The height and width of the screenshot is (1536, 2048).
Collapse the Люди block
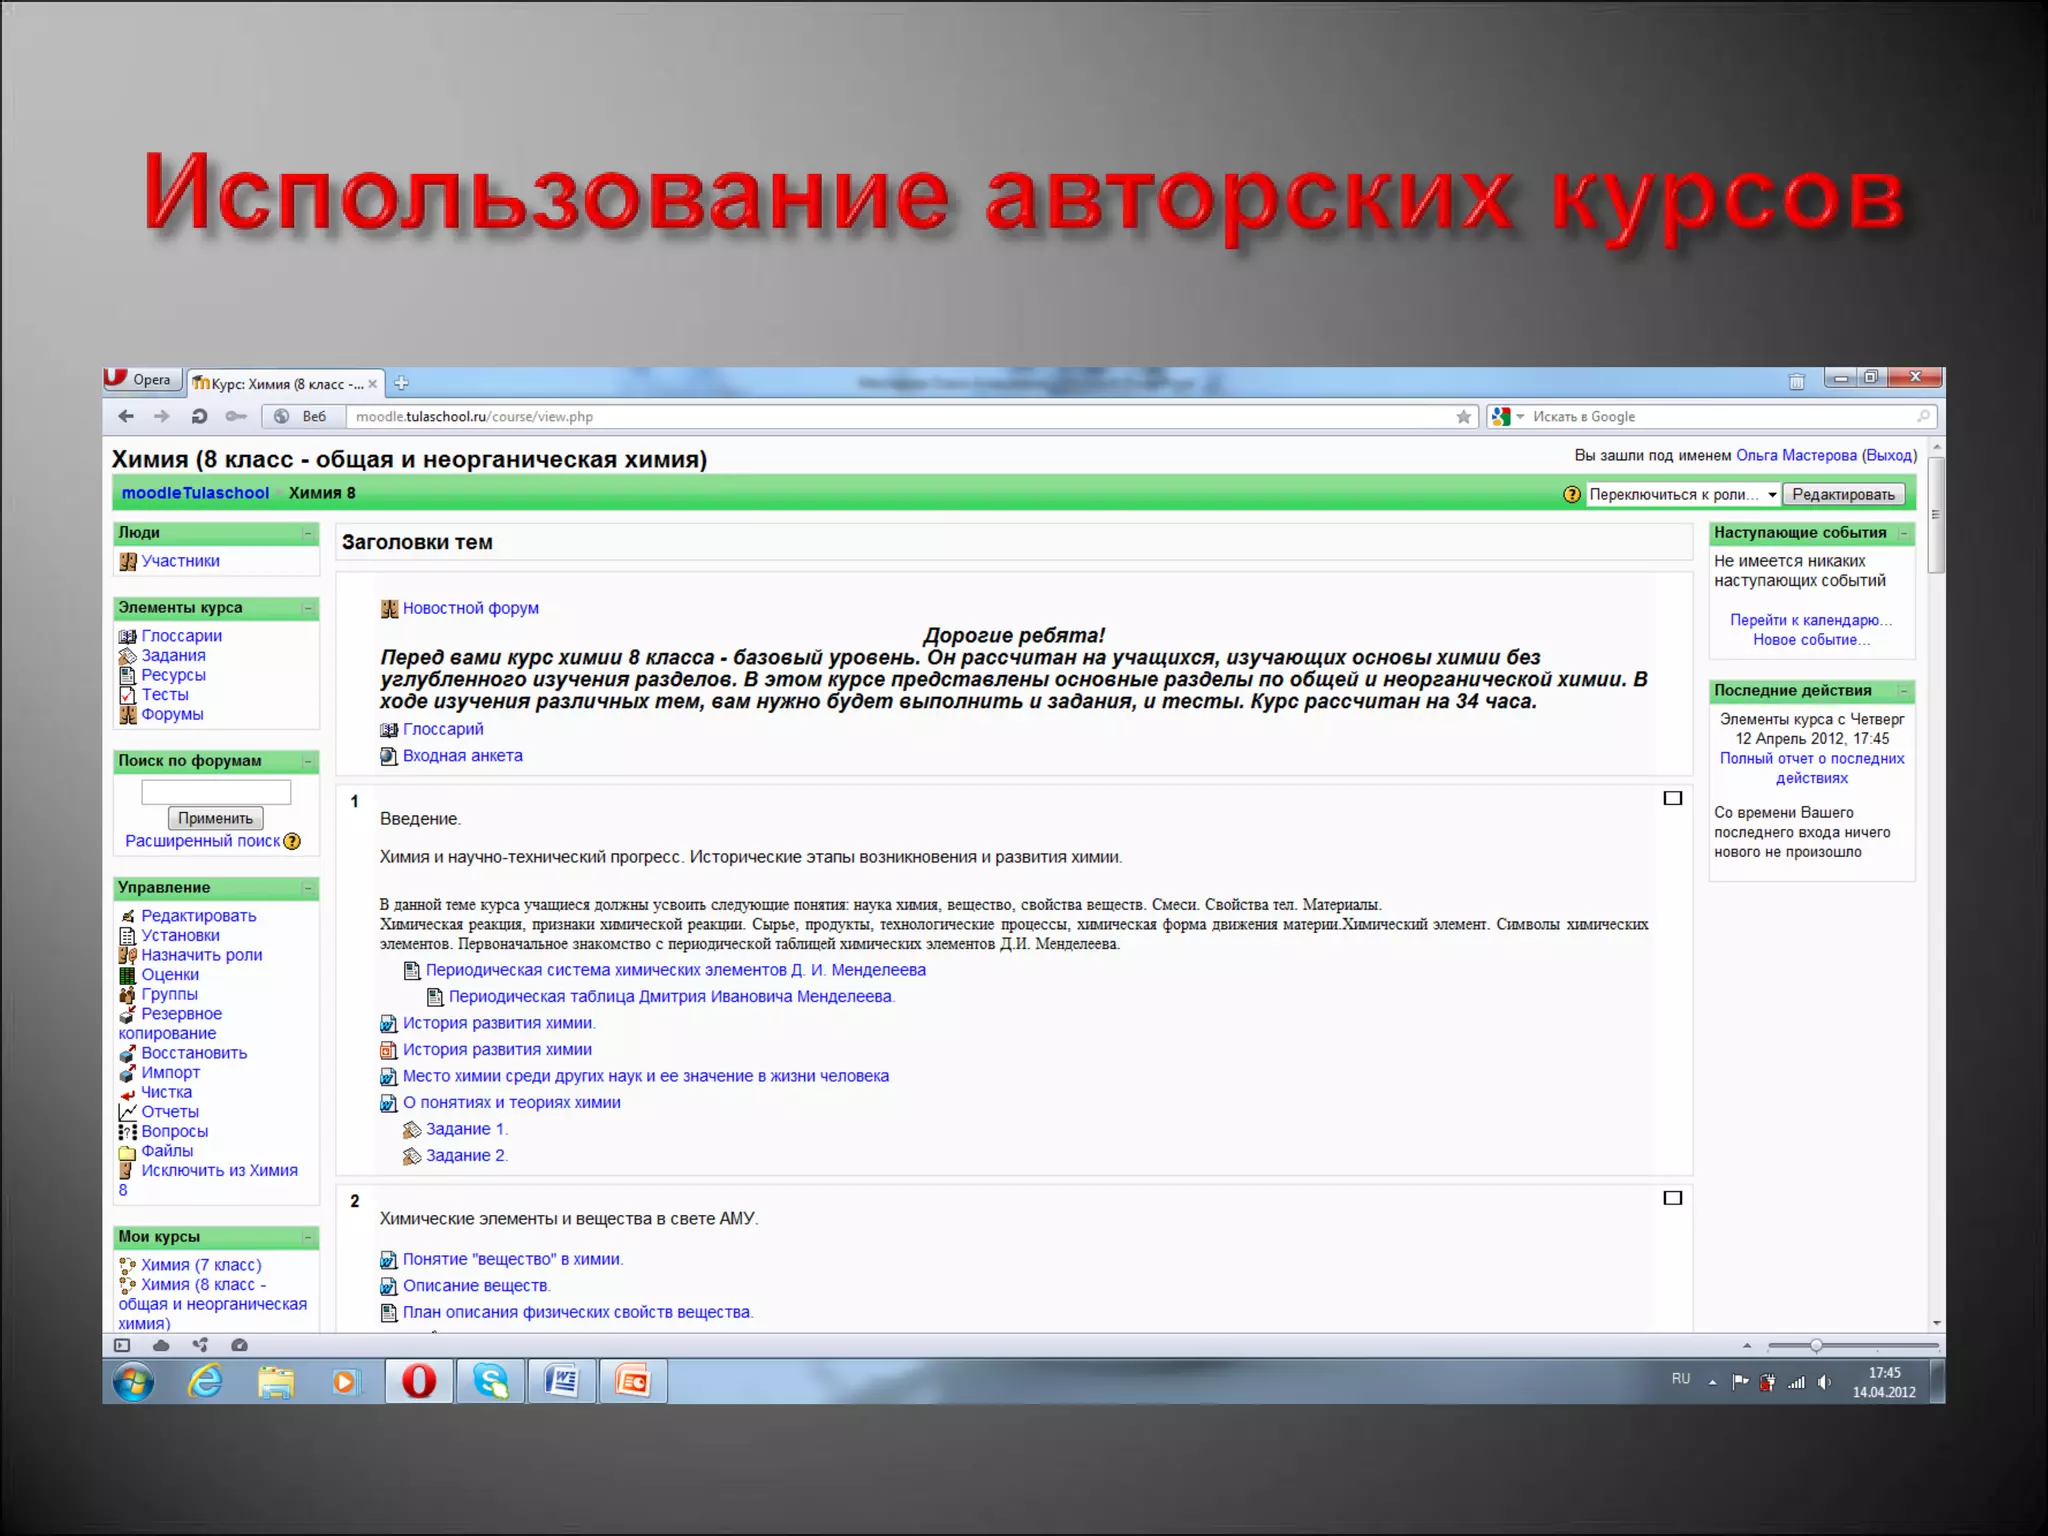pyautogui.click(x=308, y=534)
